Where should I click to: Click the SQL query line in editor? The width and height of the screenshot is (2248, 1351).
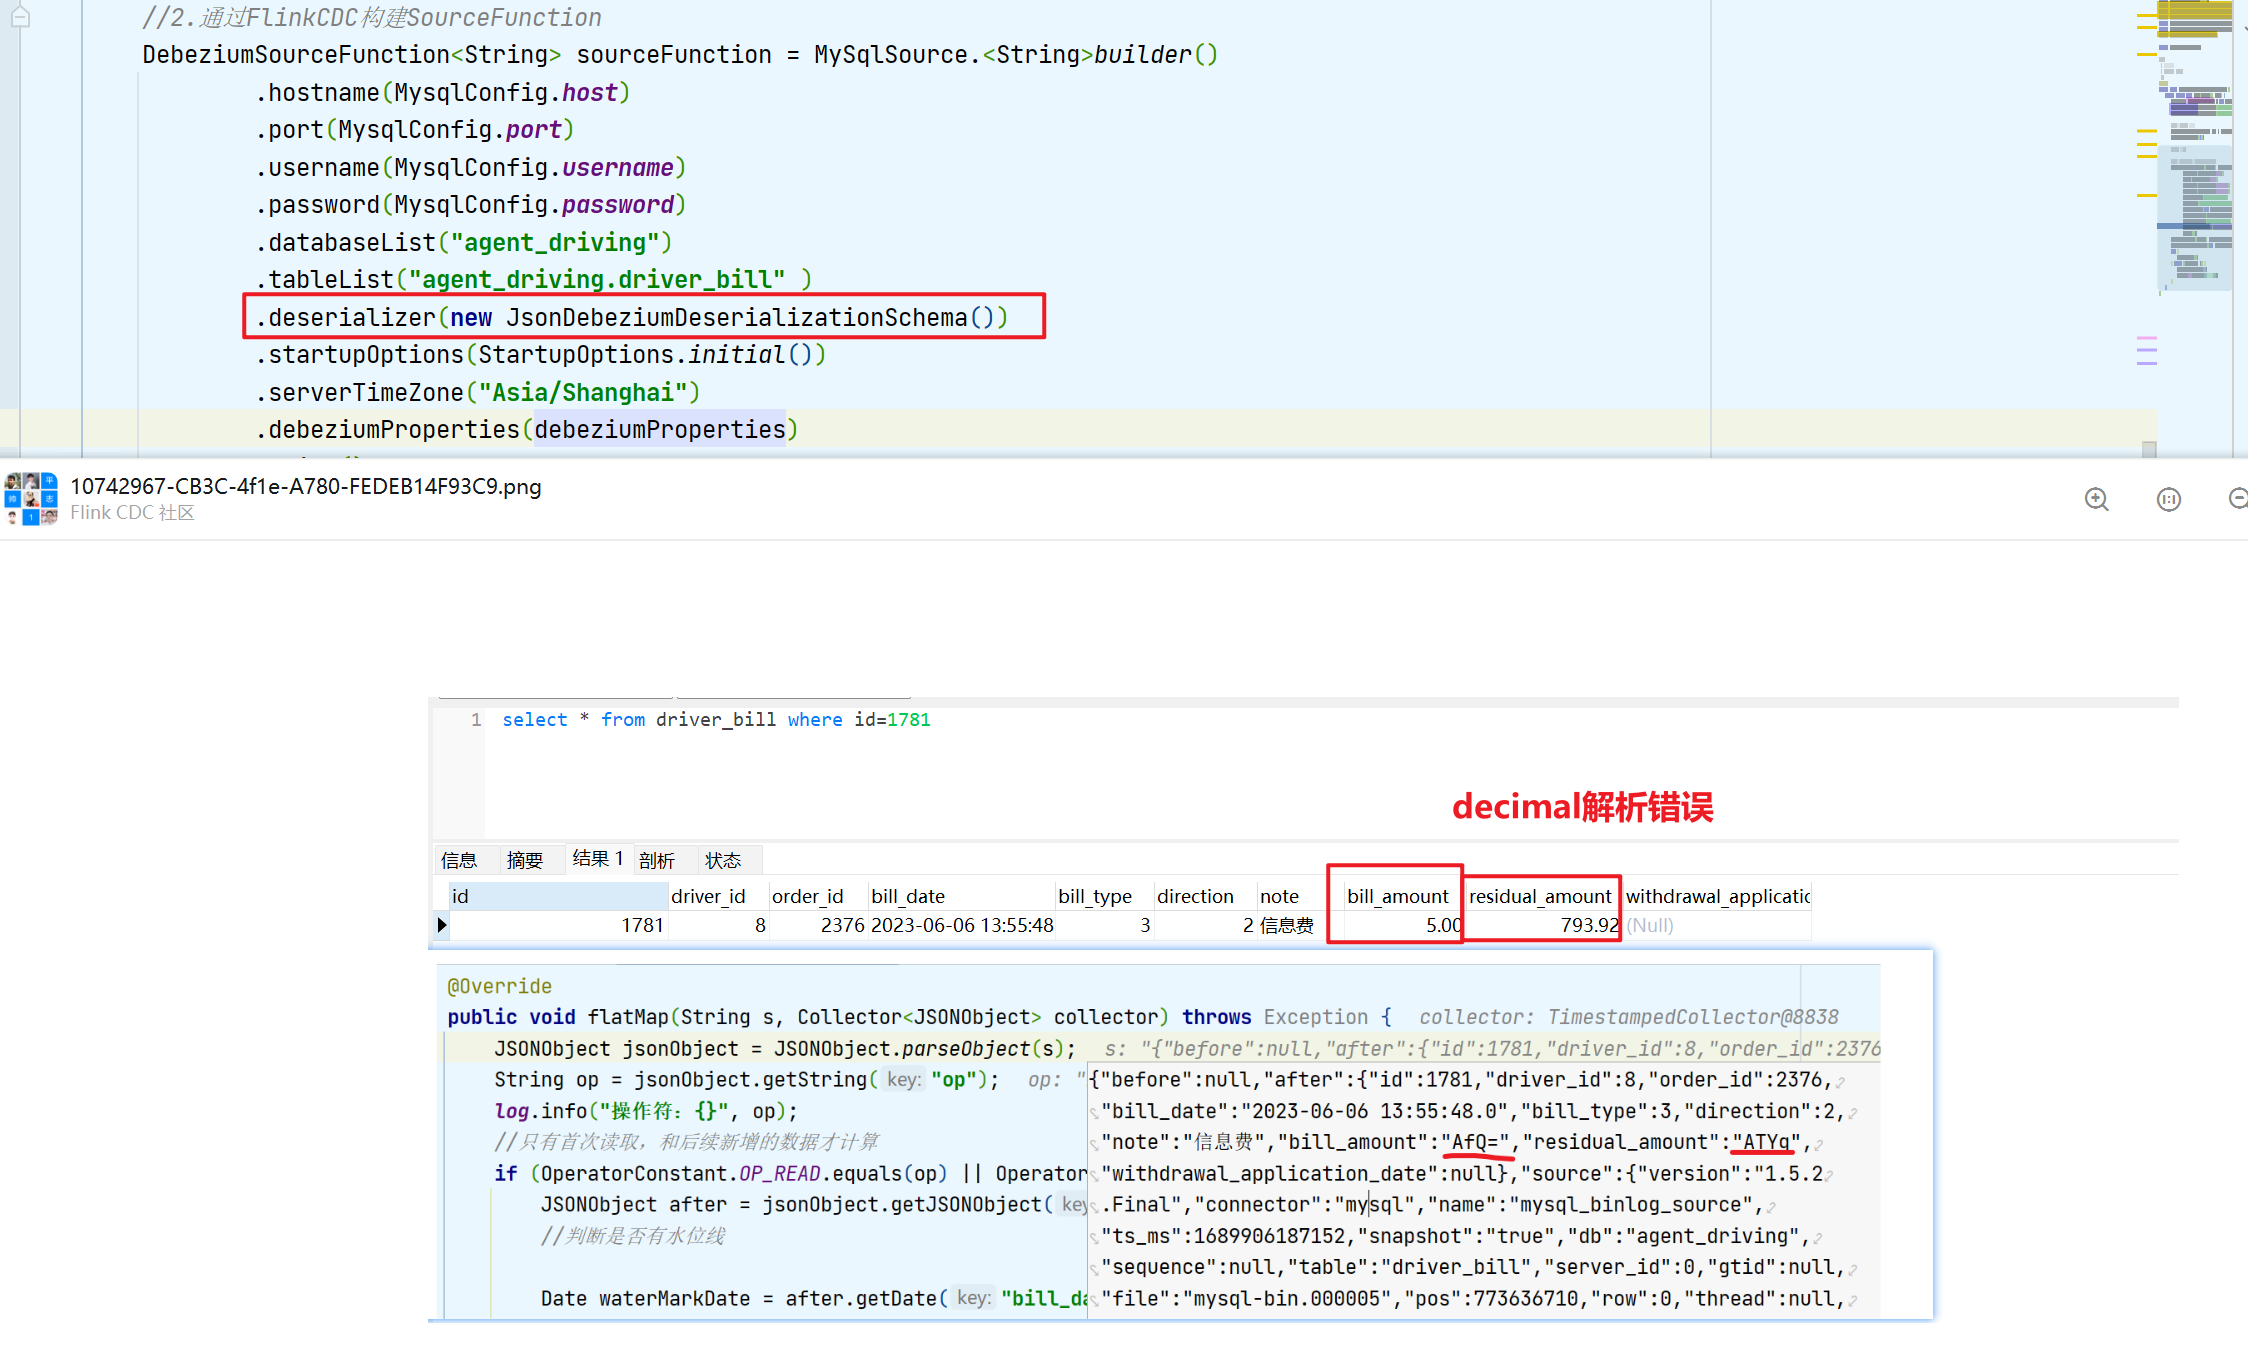pyautogui.click(x=715, y=720)
